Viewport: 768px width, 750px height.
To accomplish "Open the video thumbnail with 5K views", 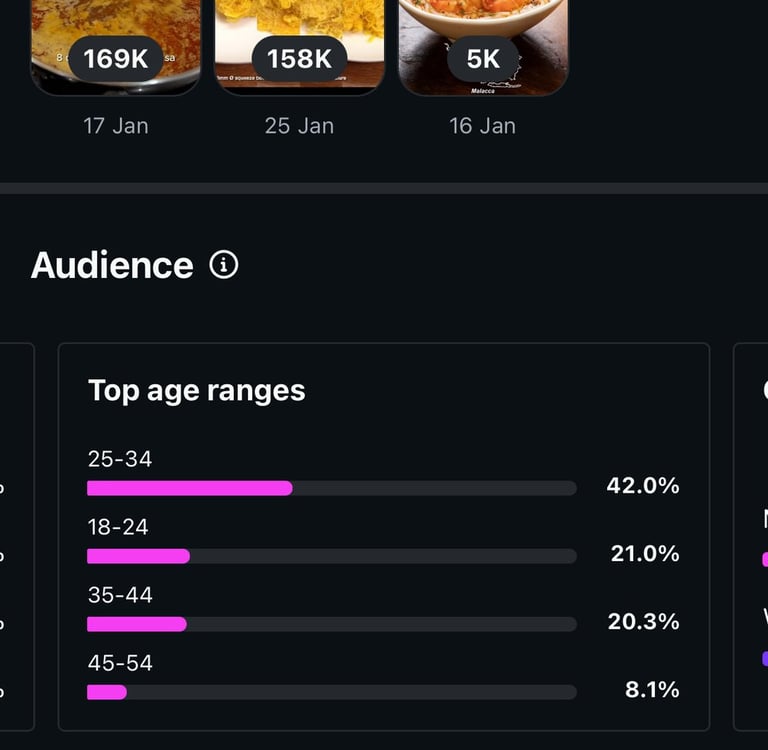I will click(x=483, y=45).
